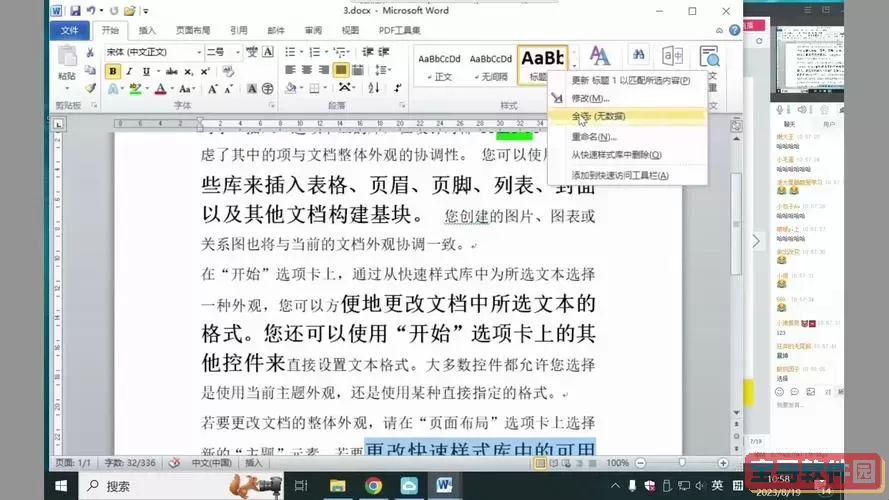Click the Increase Indent icon
Screen dimensions: 889x500
[x=384, y=52]
